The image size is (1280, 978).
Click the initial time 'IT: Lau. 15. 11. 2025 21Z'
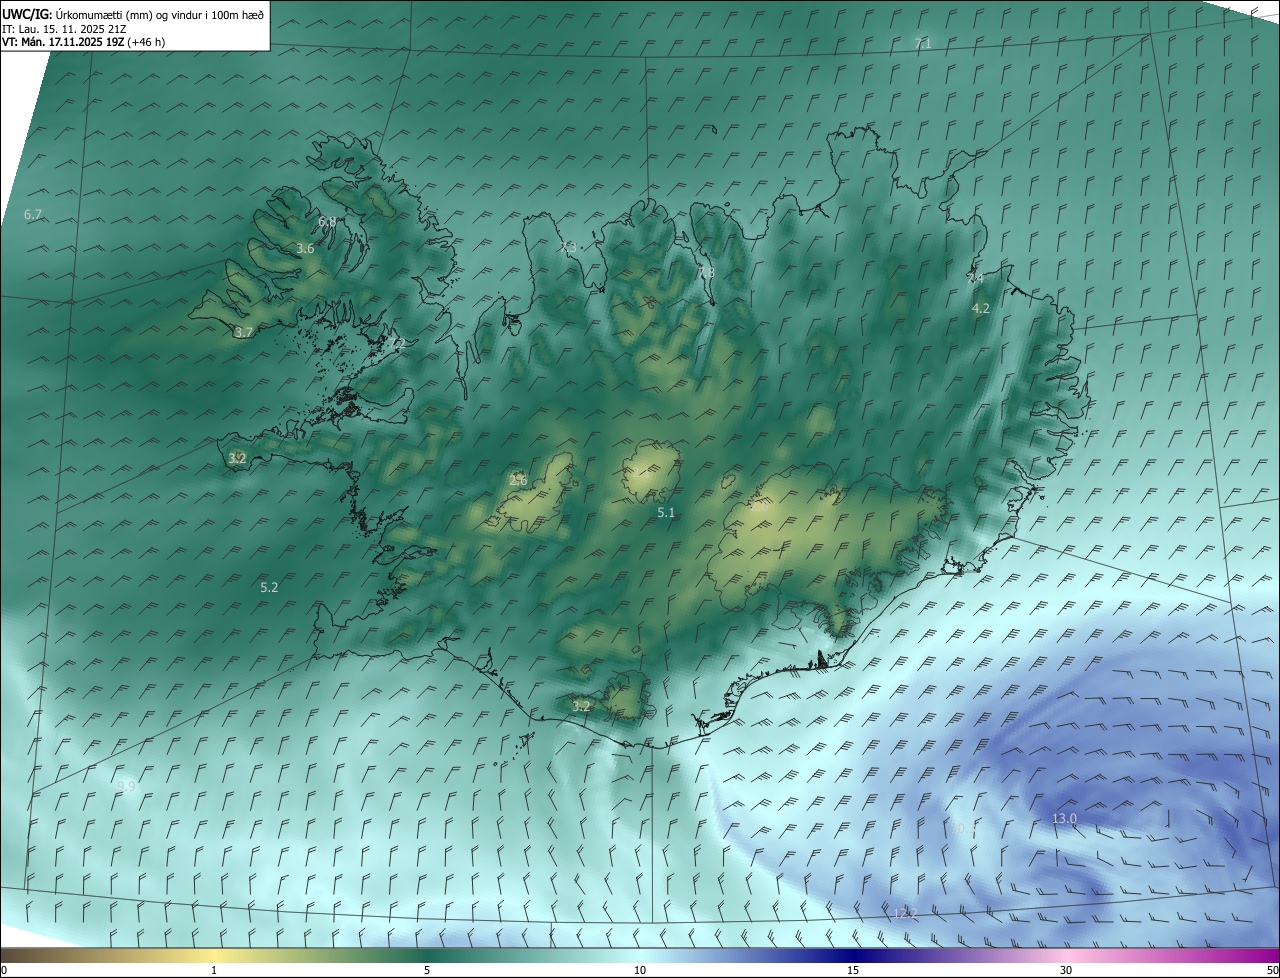(63, 28)
